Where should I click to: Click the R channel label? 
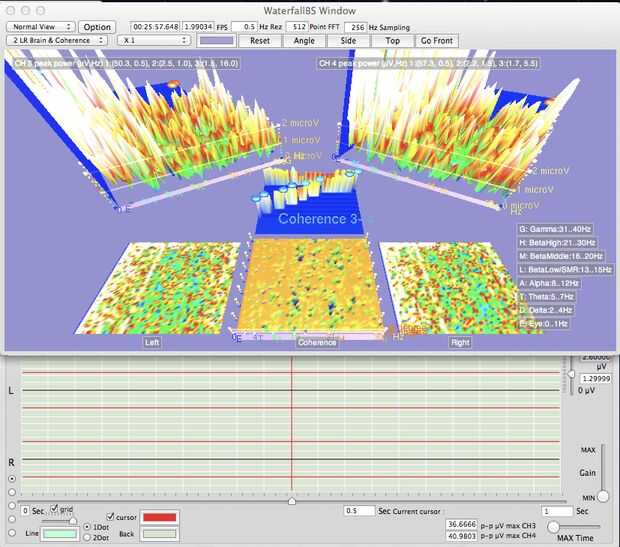coord(11,462)
